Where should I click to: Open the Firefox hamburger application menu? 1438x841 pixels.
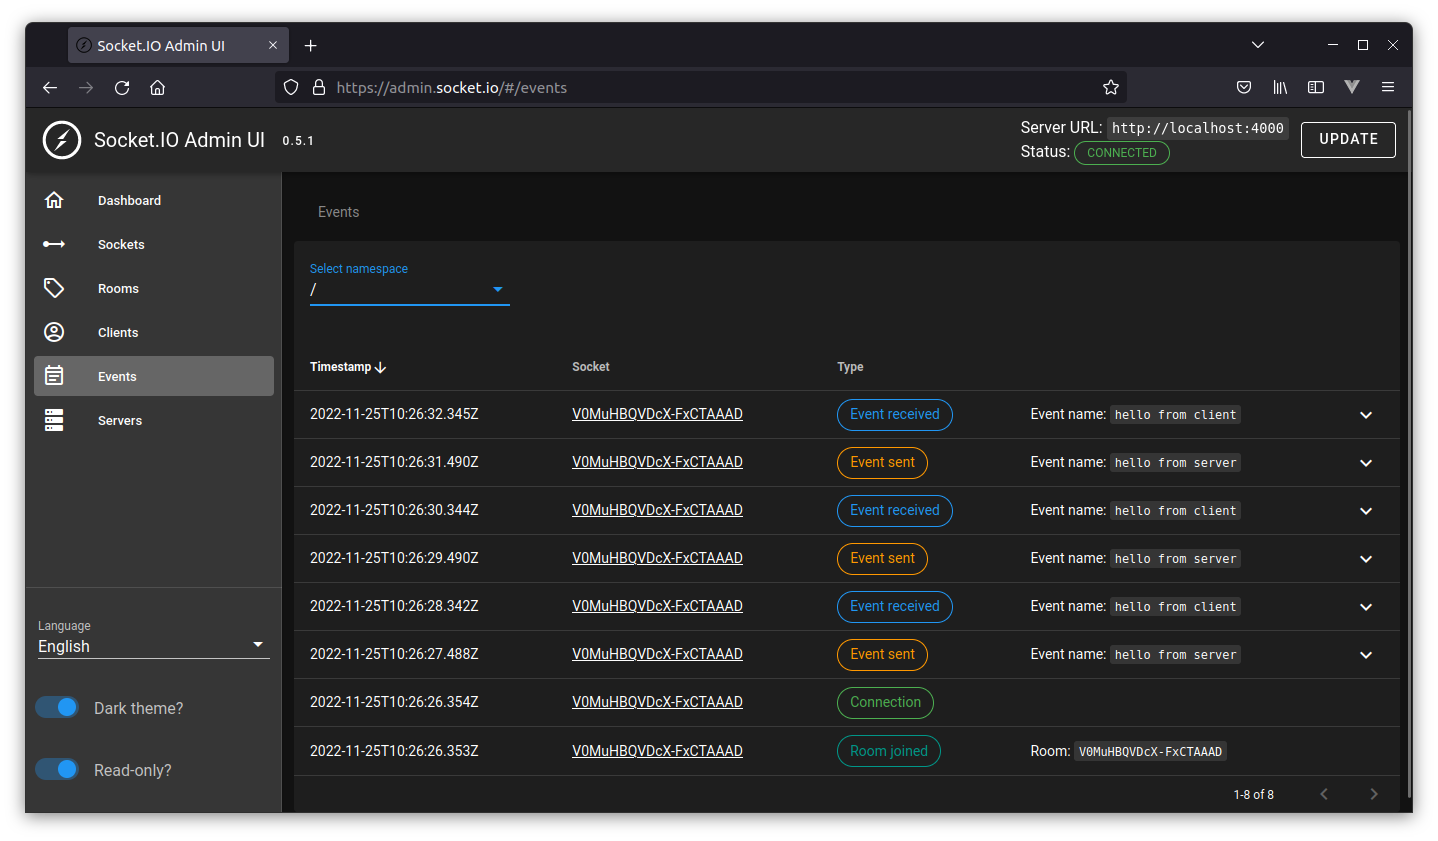tap(1388, 87)
